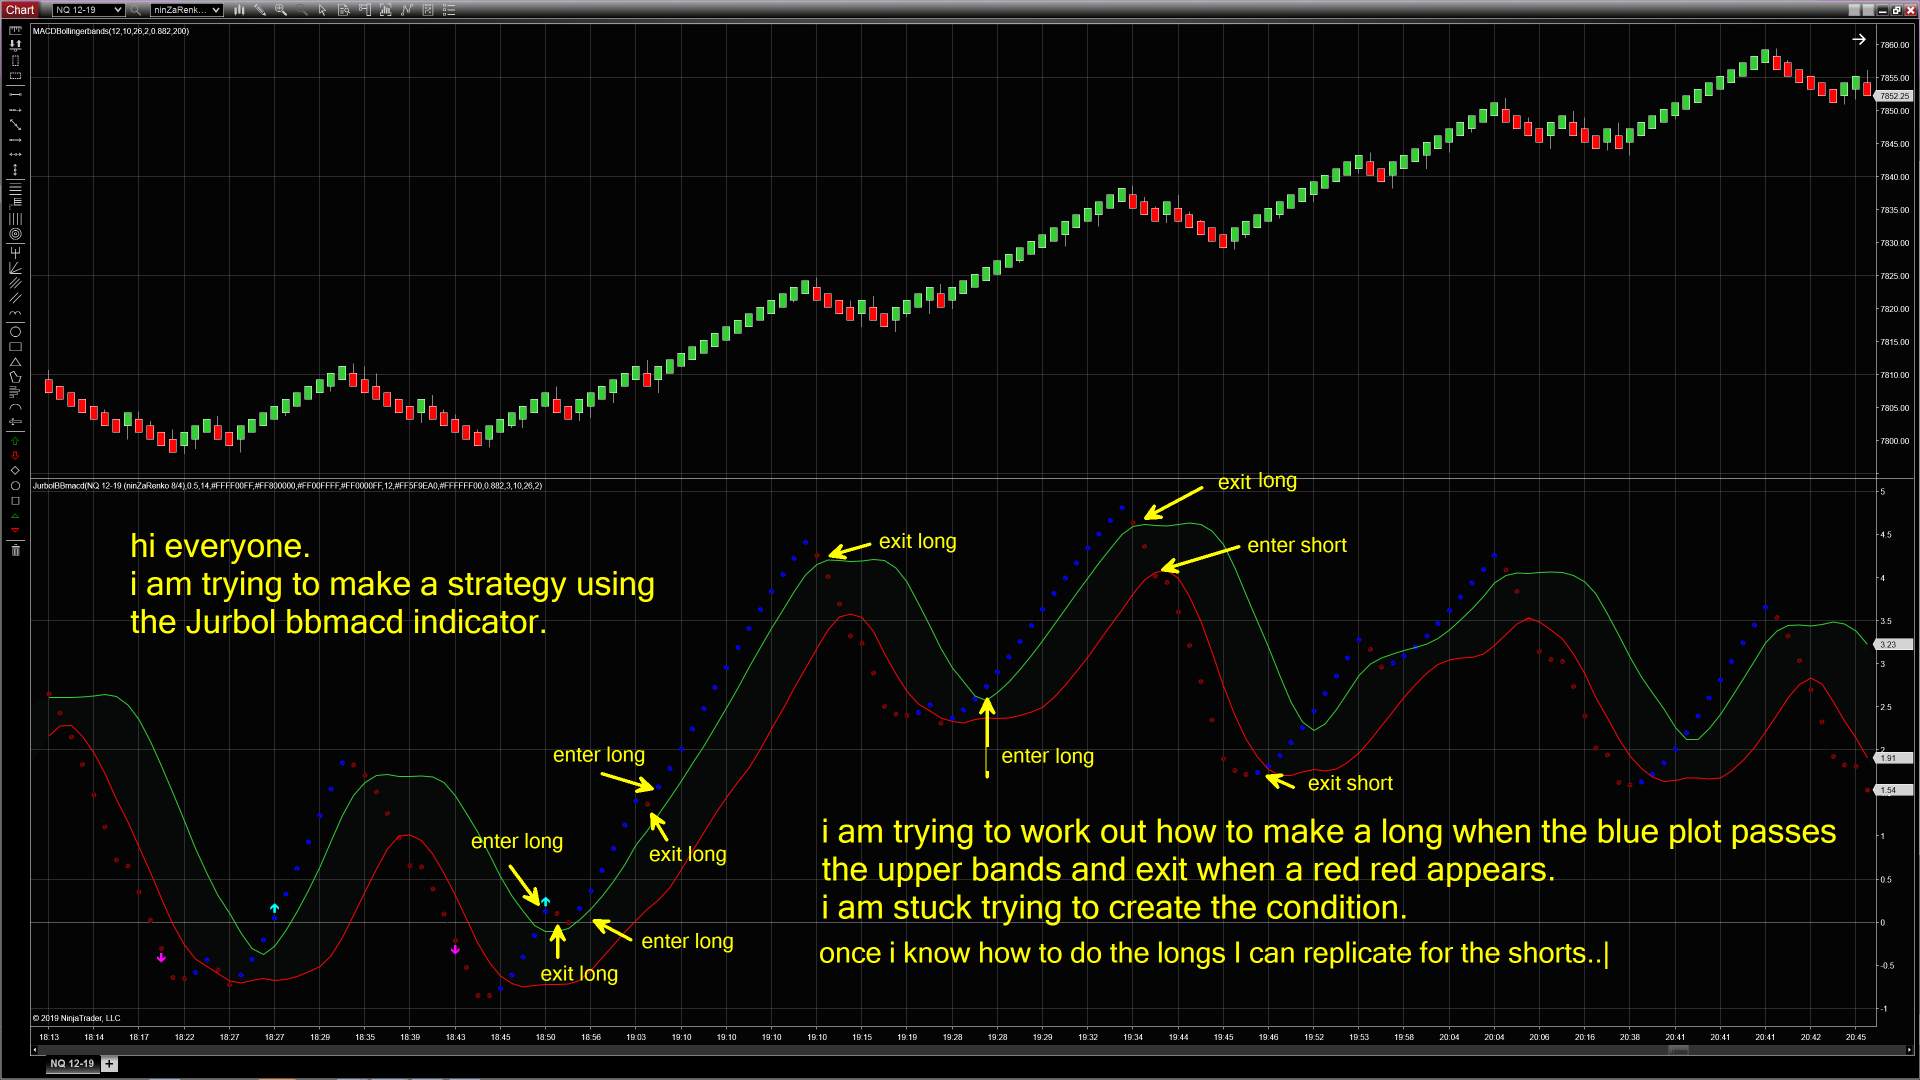Open the bar type chart style icon
The image size is (1920, 1080).
239,10
